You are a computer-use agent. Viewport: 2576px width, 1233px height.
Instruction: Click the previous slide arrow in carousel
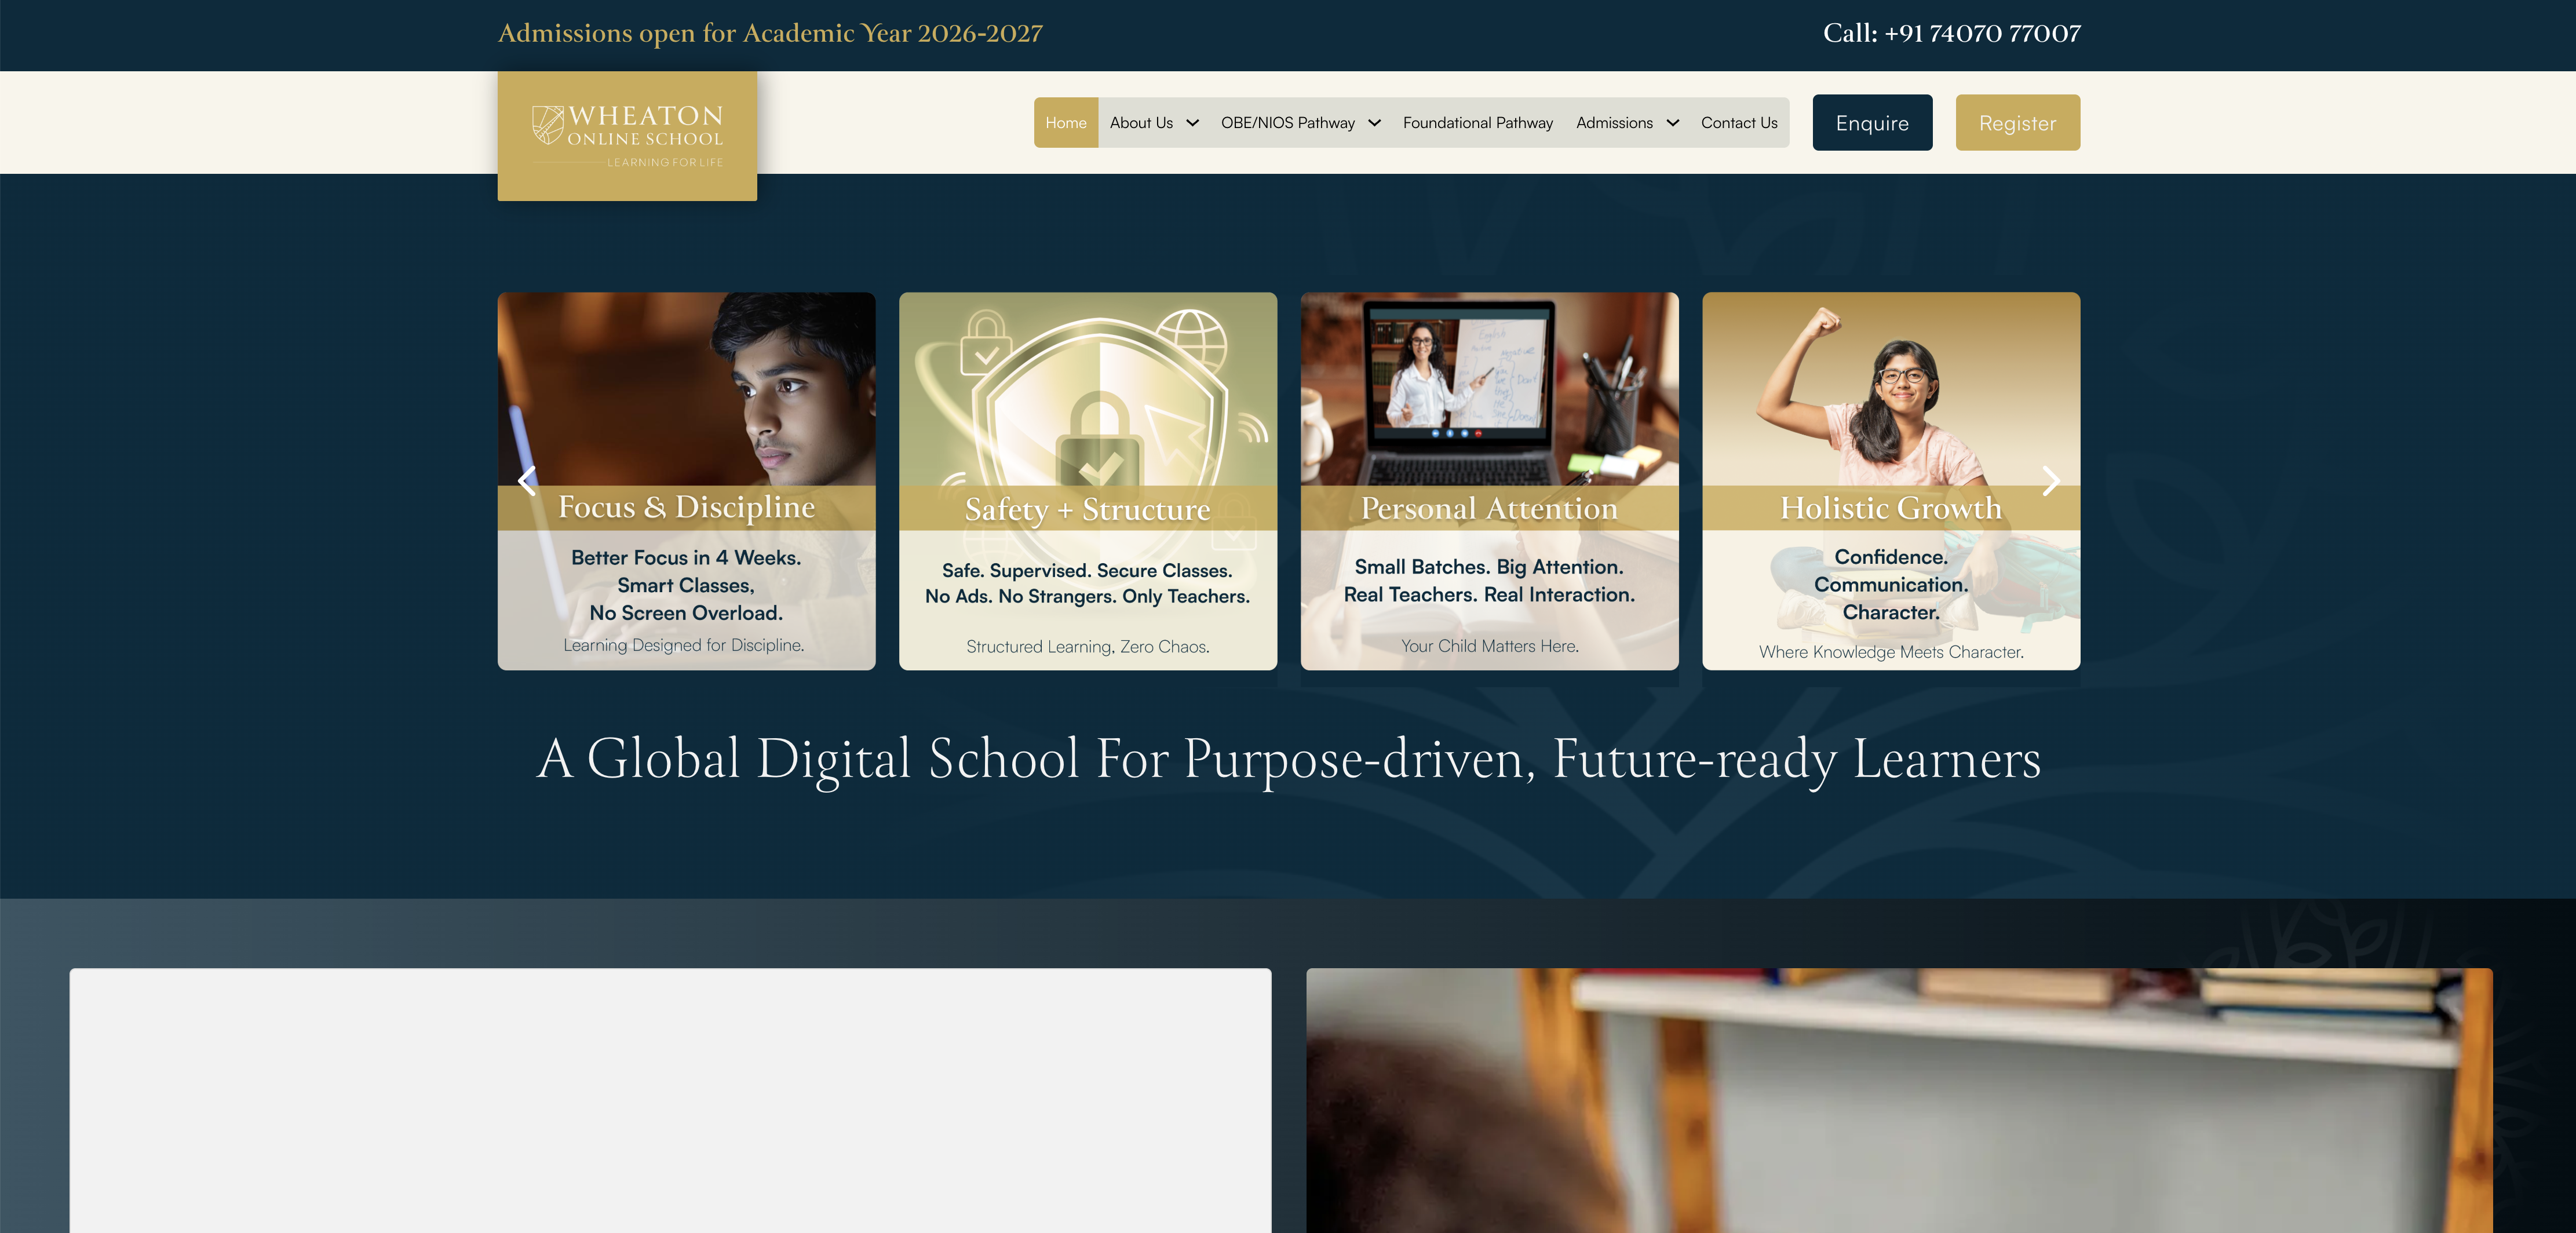click(527, 481)
